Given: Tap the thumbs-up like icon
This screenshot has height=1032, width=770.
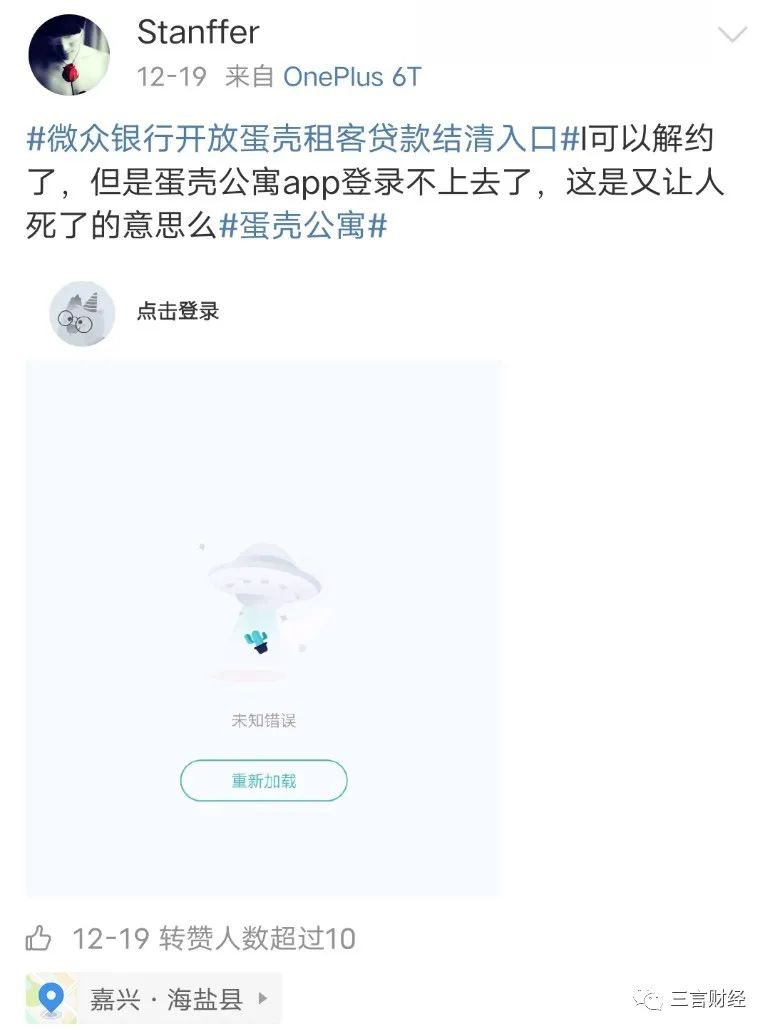Looking at the screenshot, I should [38, 938].
